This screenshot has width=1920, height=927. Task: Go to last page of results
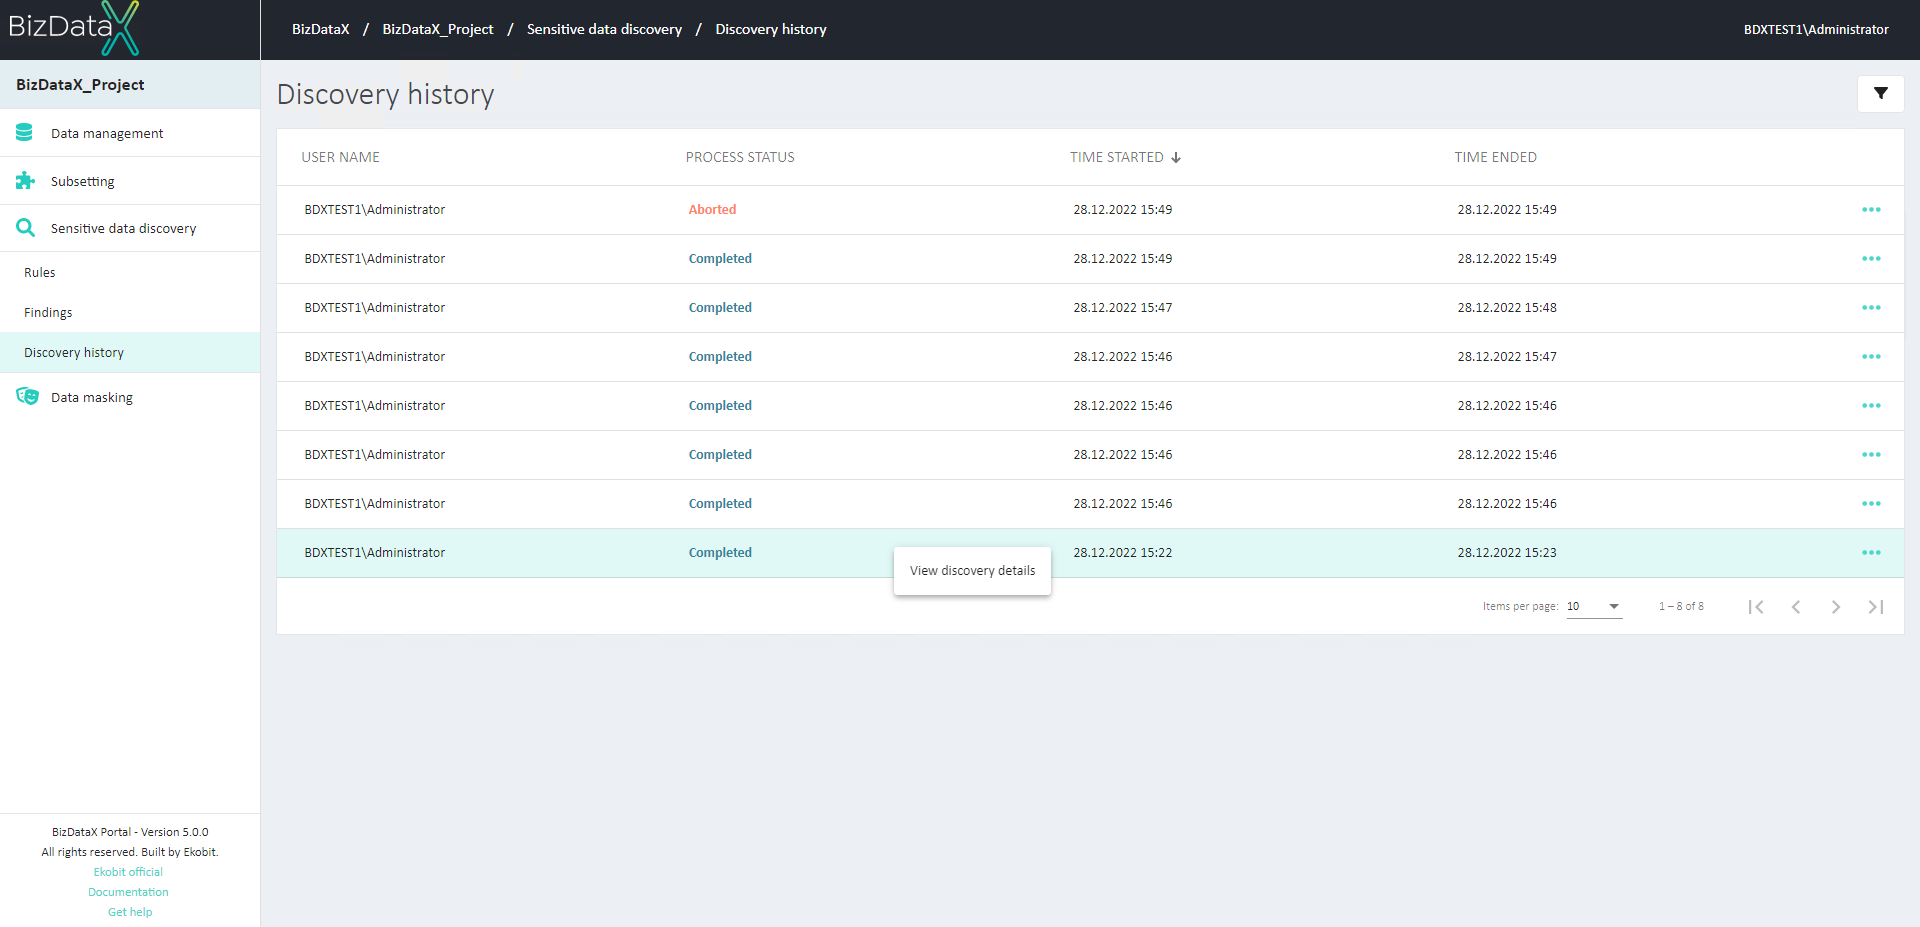pos(1876,607)
